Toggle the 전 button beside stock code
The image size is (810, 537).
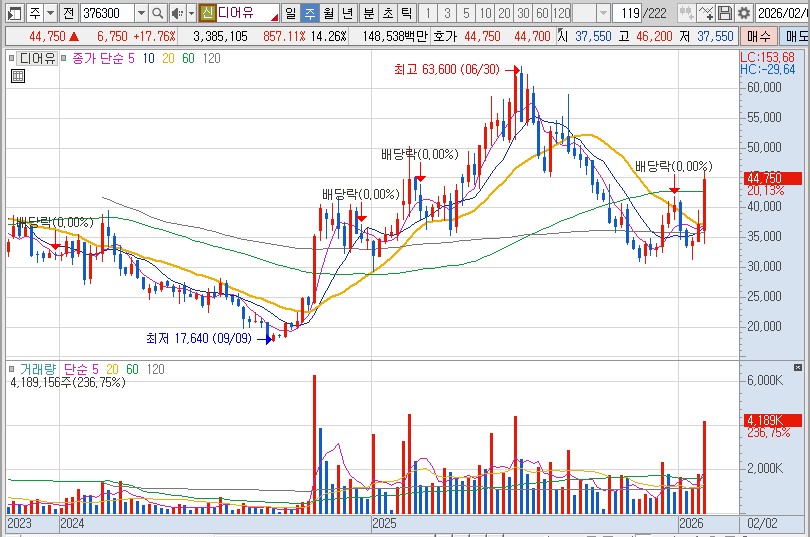tap(69, 13)
